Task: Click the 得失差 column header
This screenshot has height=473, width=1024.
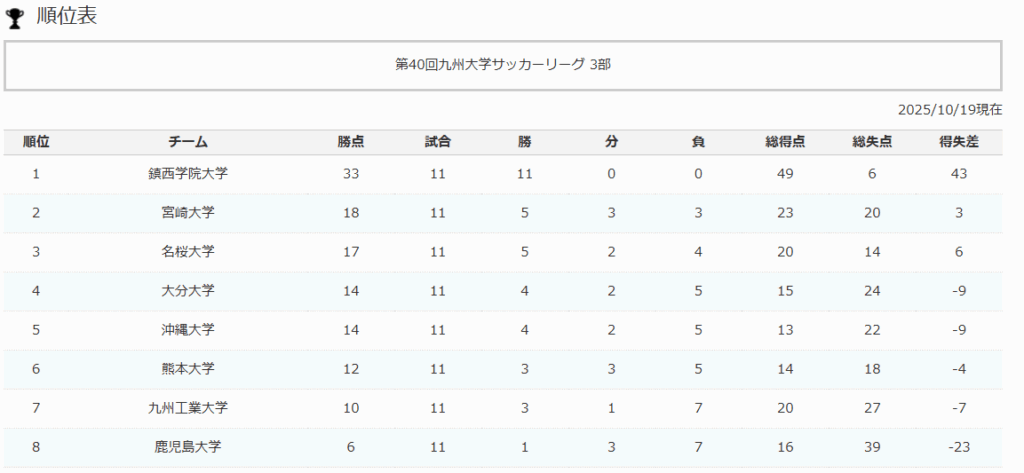Action: click(958, 142)
